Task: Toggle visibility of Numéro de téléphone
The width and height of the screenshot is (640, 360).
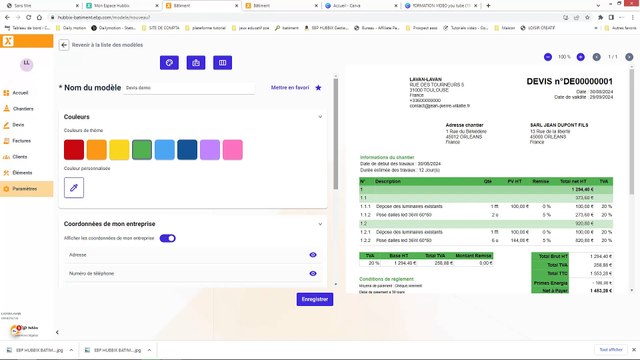Action: 313,273
